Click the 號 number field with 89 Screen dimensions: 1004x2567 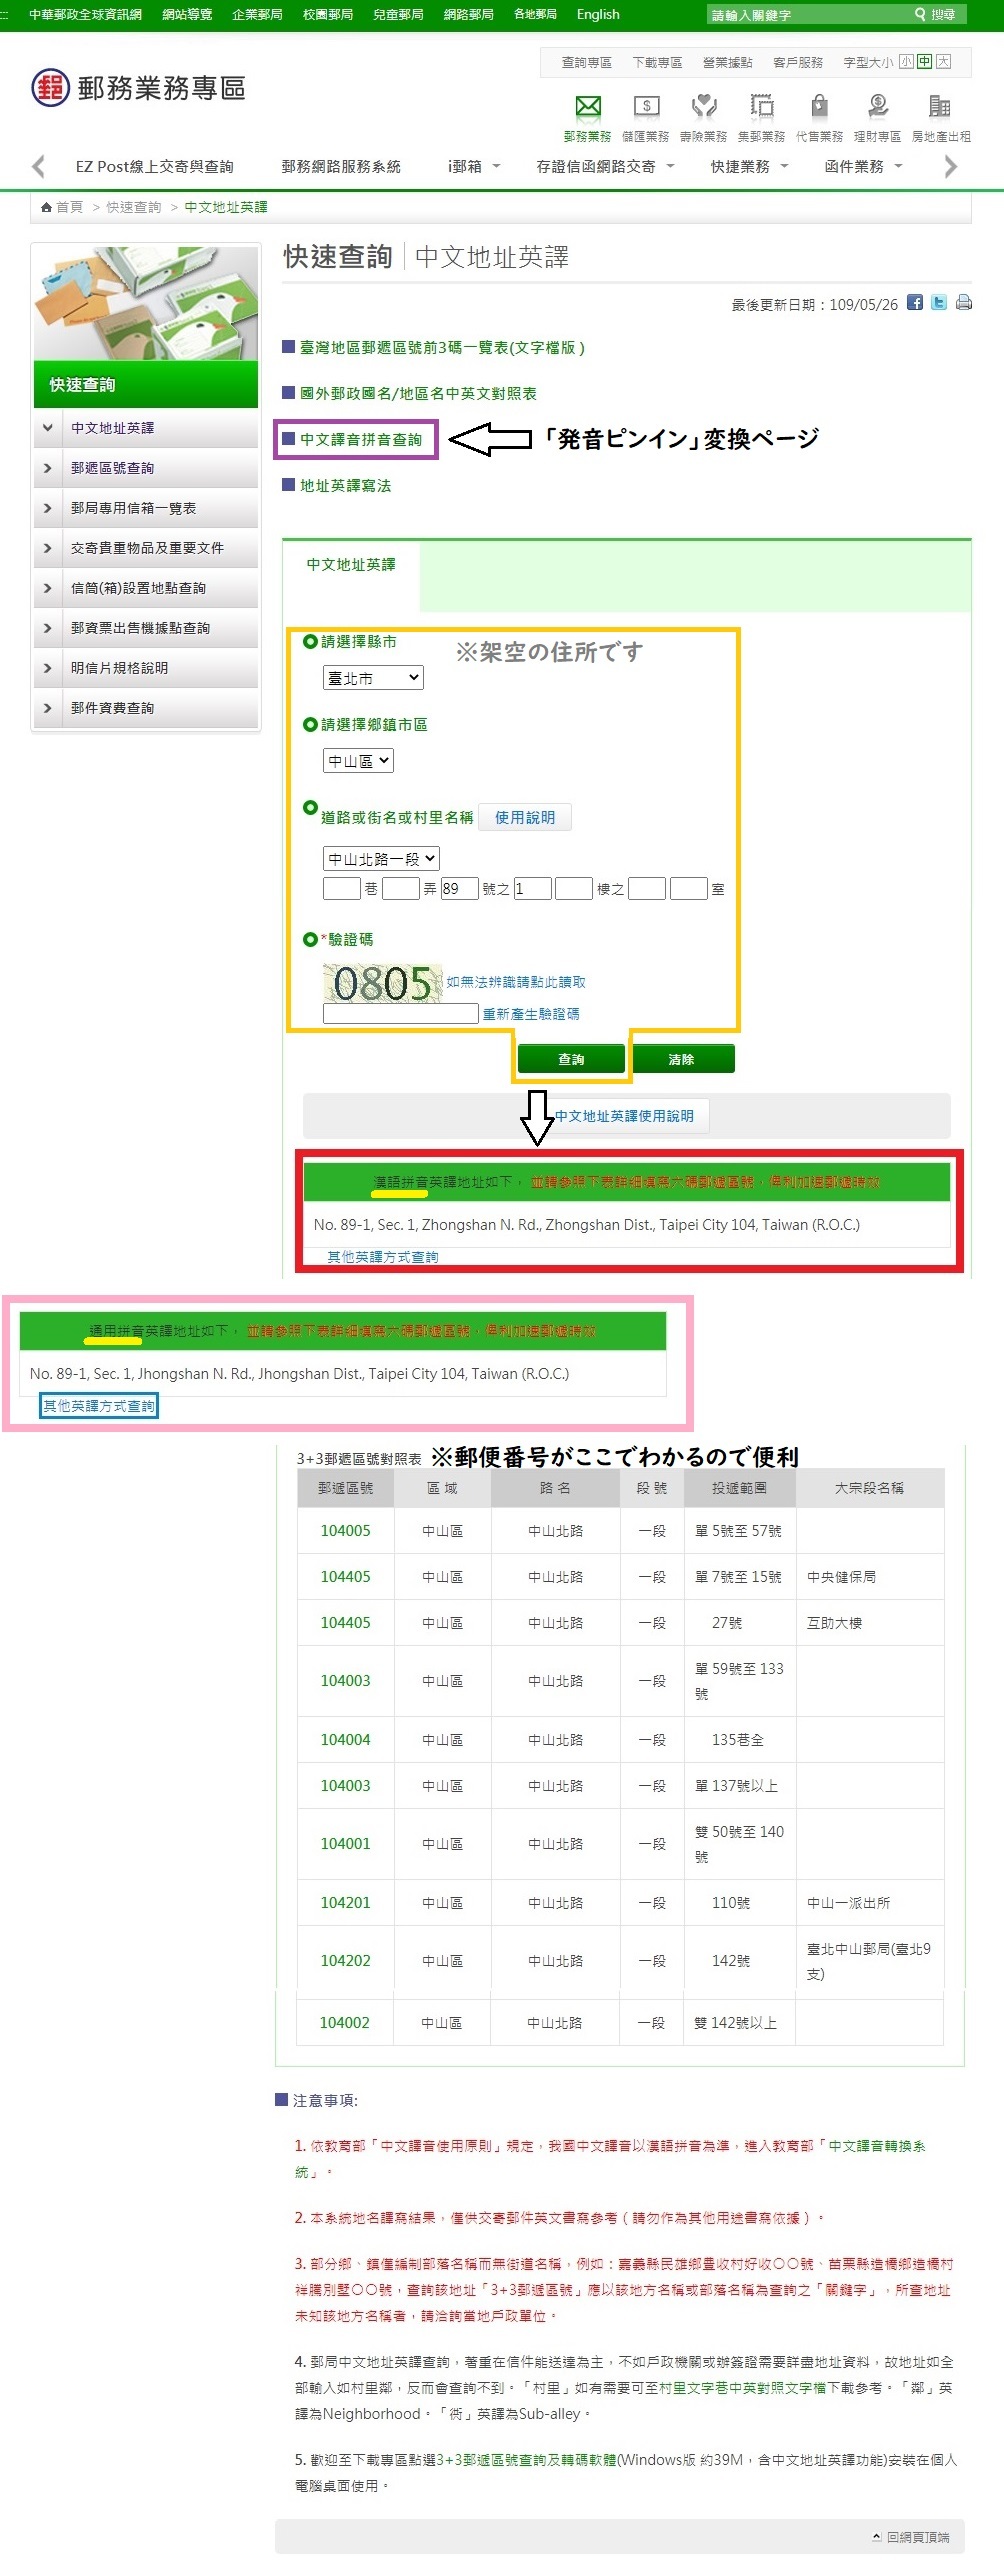[x=460, y=888]
